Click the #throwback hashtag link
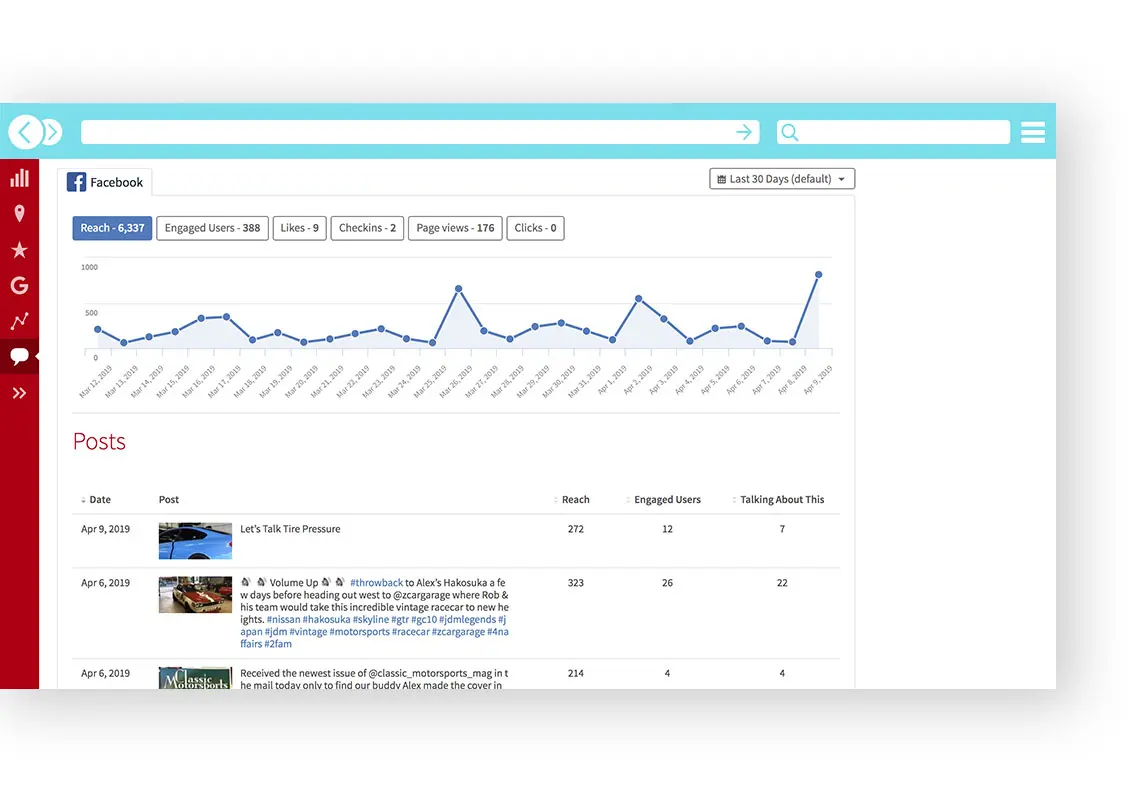This screenshot has width=1140, height=792. pos(376,583)
